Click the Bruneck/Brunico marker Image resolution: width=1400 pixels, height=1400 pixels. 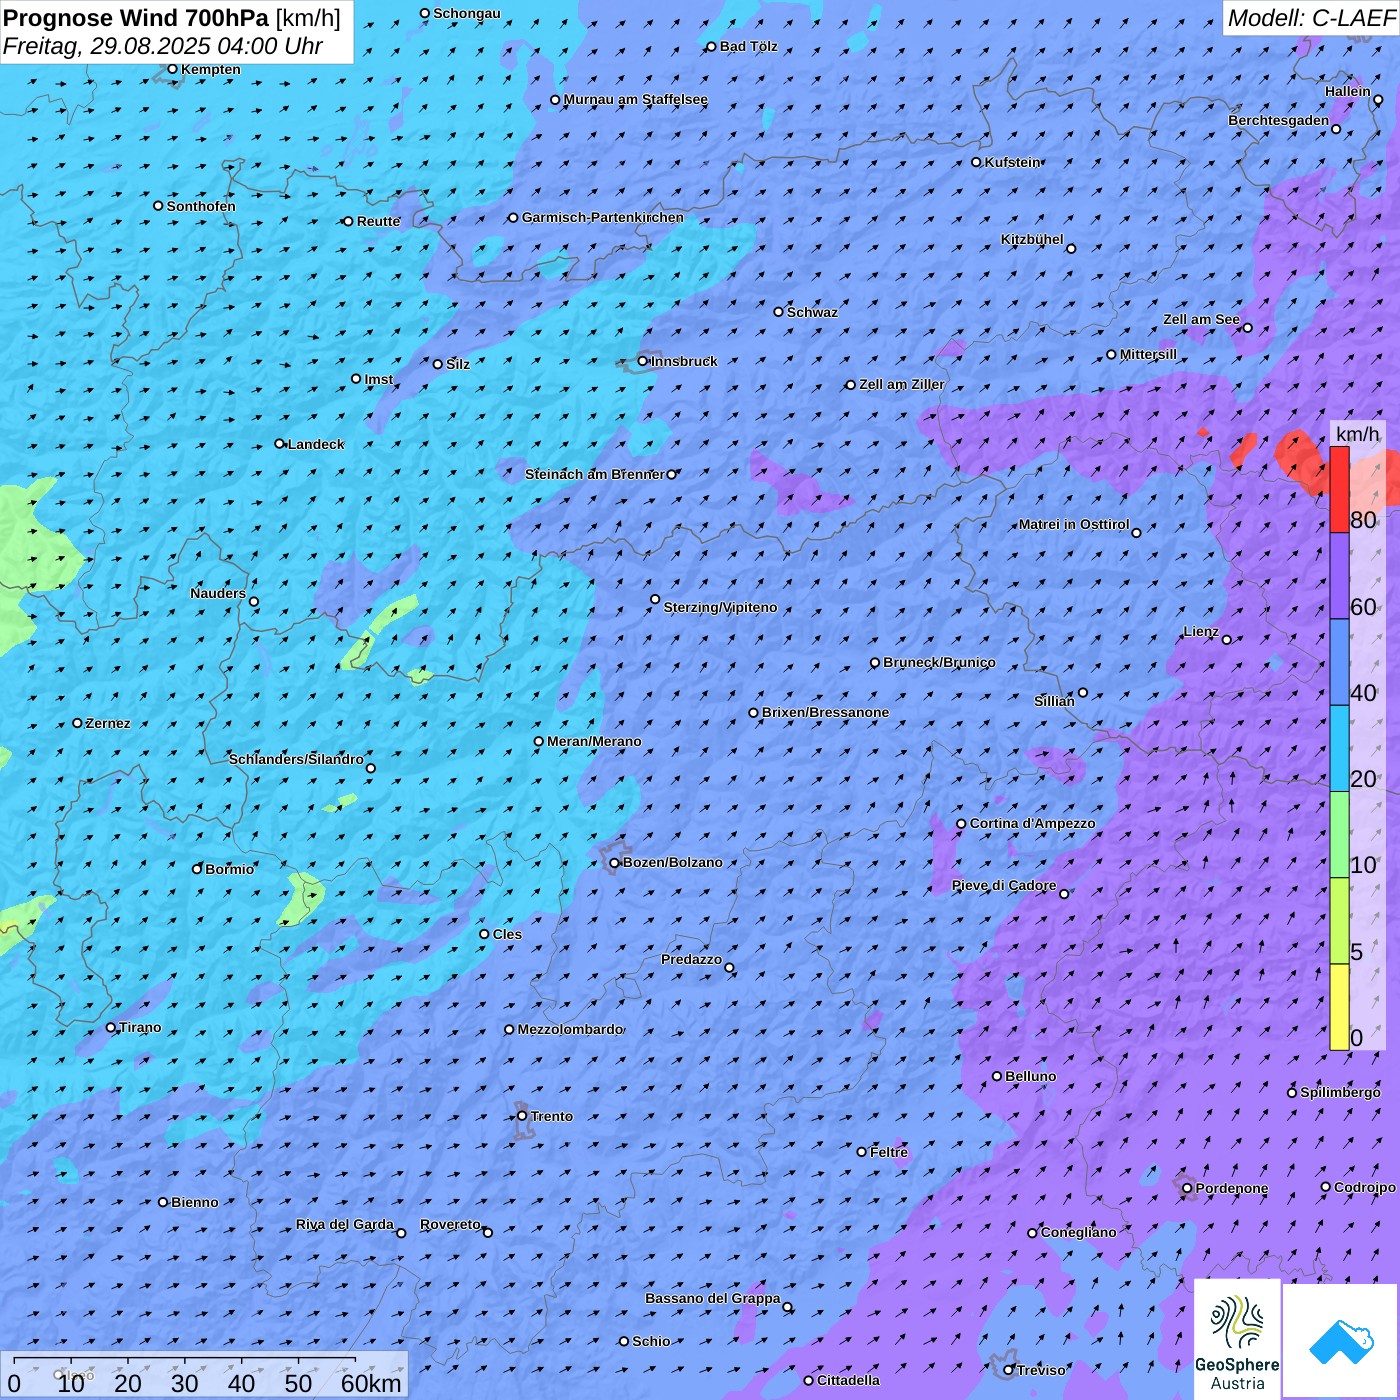[875, 662]
